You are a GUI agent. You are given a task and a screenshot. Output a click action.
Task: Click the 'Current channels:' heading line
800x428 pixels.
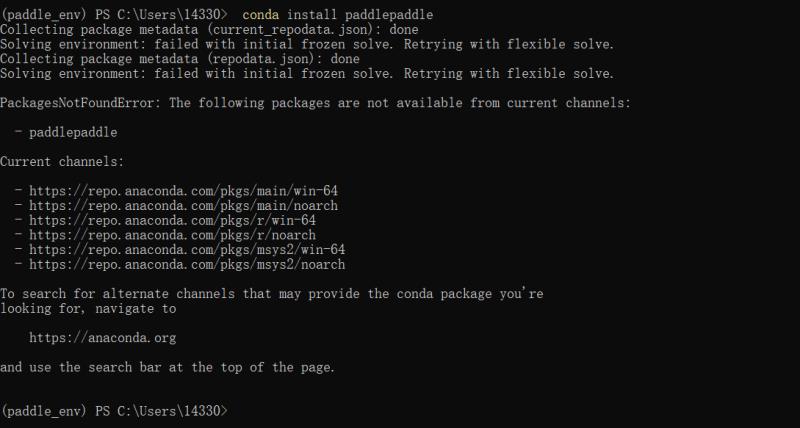click(62, 162)
